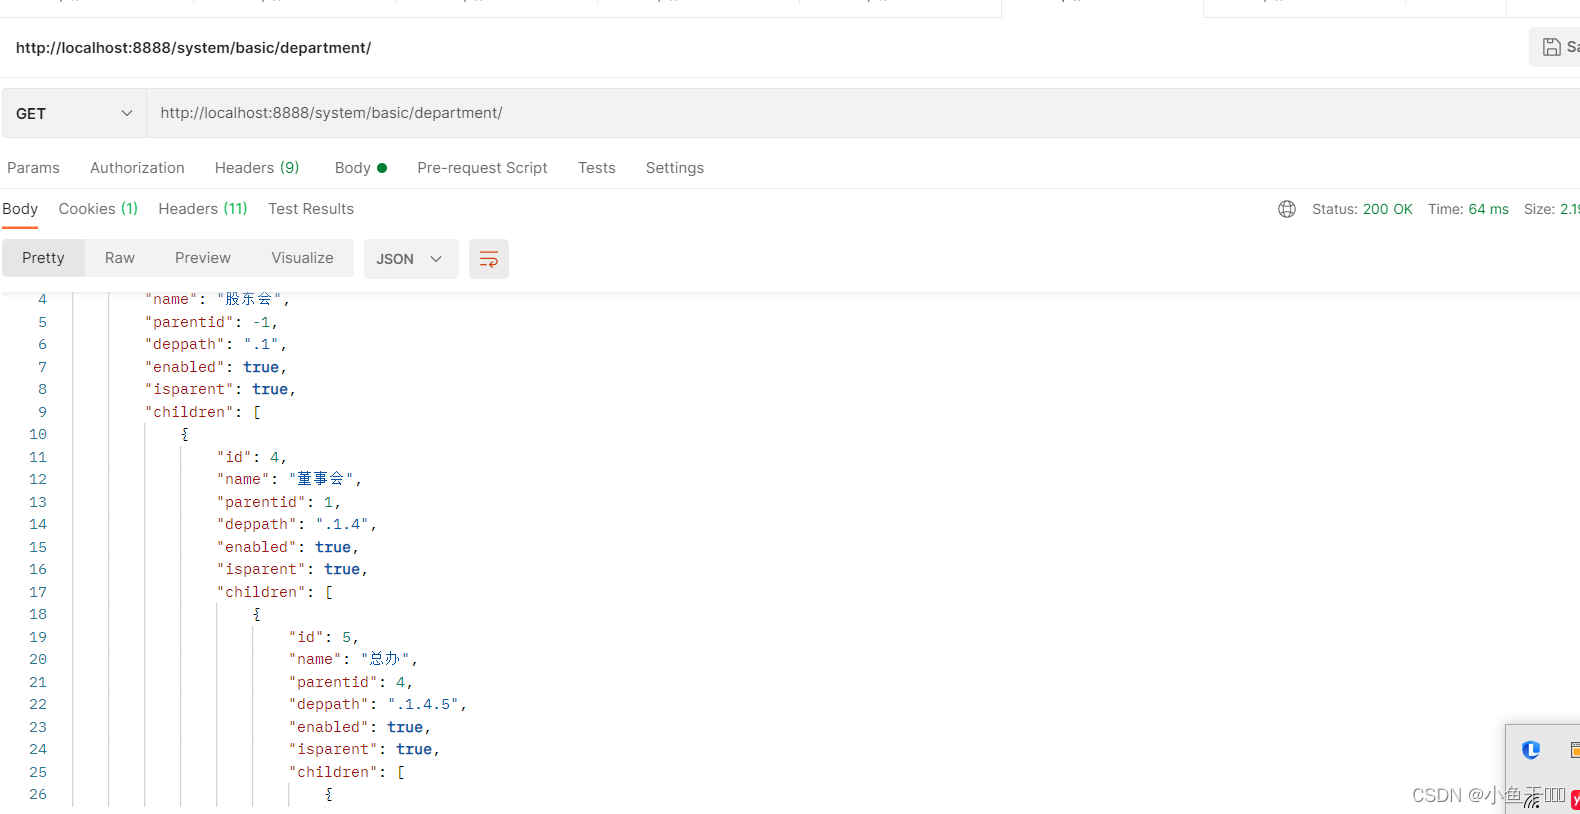Switch to the Raw response view
The image size is (1580, 814).
[120, 258]
